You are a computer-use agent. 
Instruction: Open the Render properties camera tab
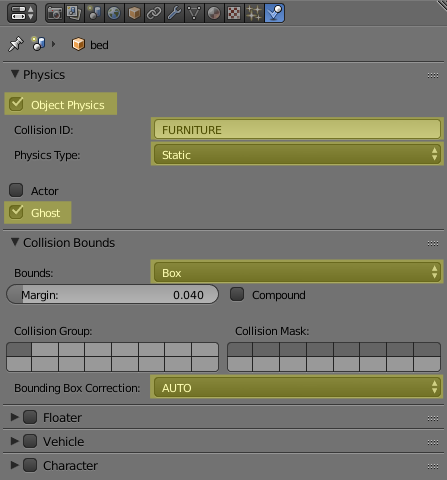(x=55, y=13)
